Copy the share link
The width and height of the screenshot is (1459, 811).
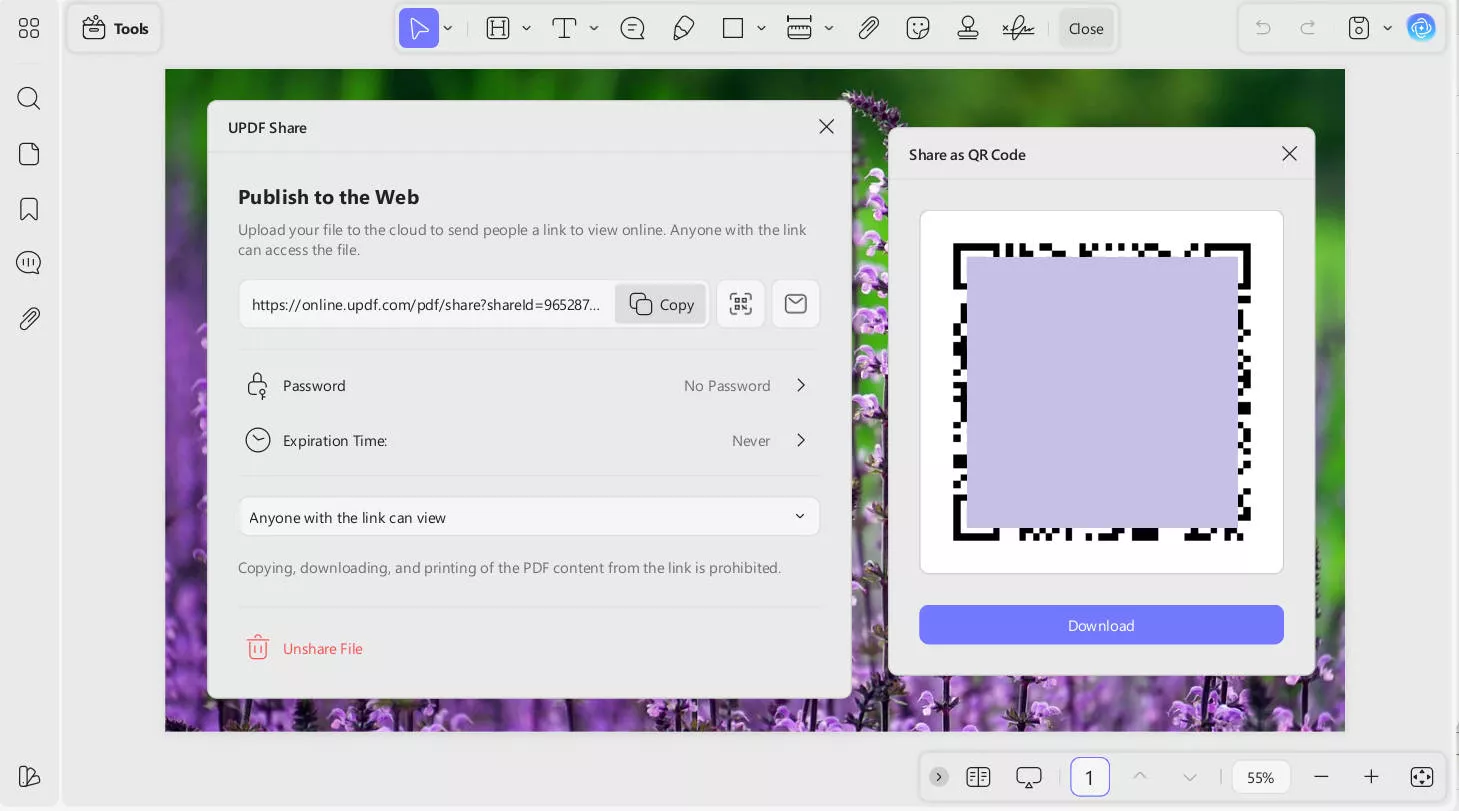(x=661, y=304)
